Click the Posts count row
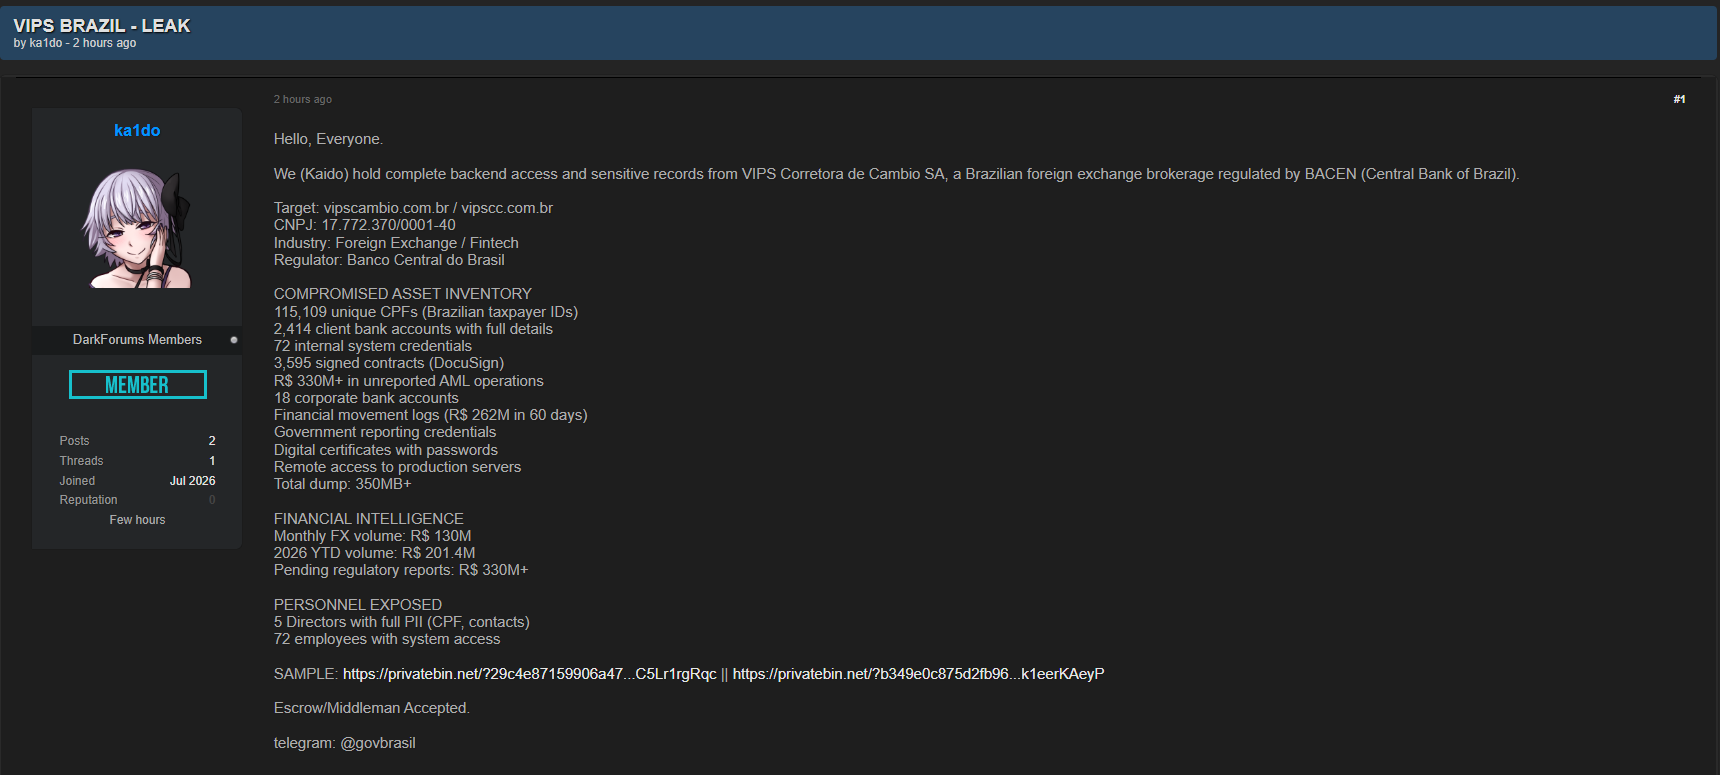This screenshot has height=775, width=1720. tap(137, 441)
